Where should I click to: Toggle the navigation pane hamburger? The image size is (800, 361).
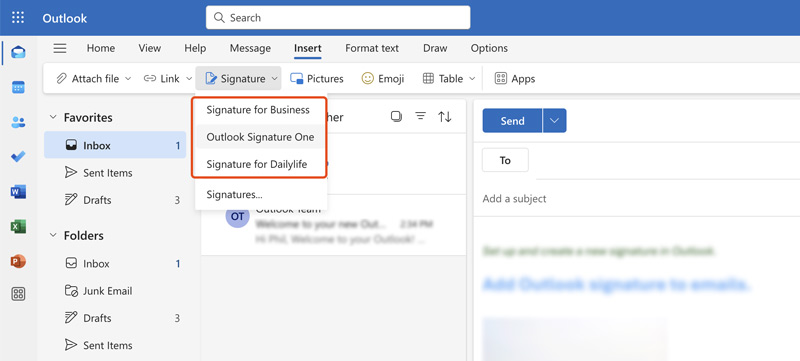60,48
